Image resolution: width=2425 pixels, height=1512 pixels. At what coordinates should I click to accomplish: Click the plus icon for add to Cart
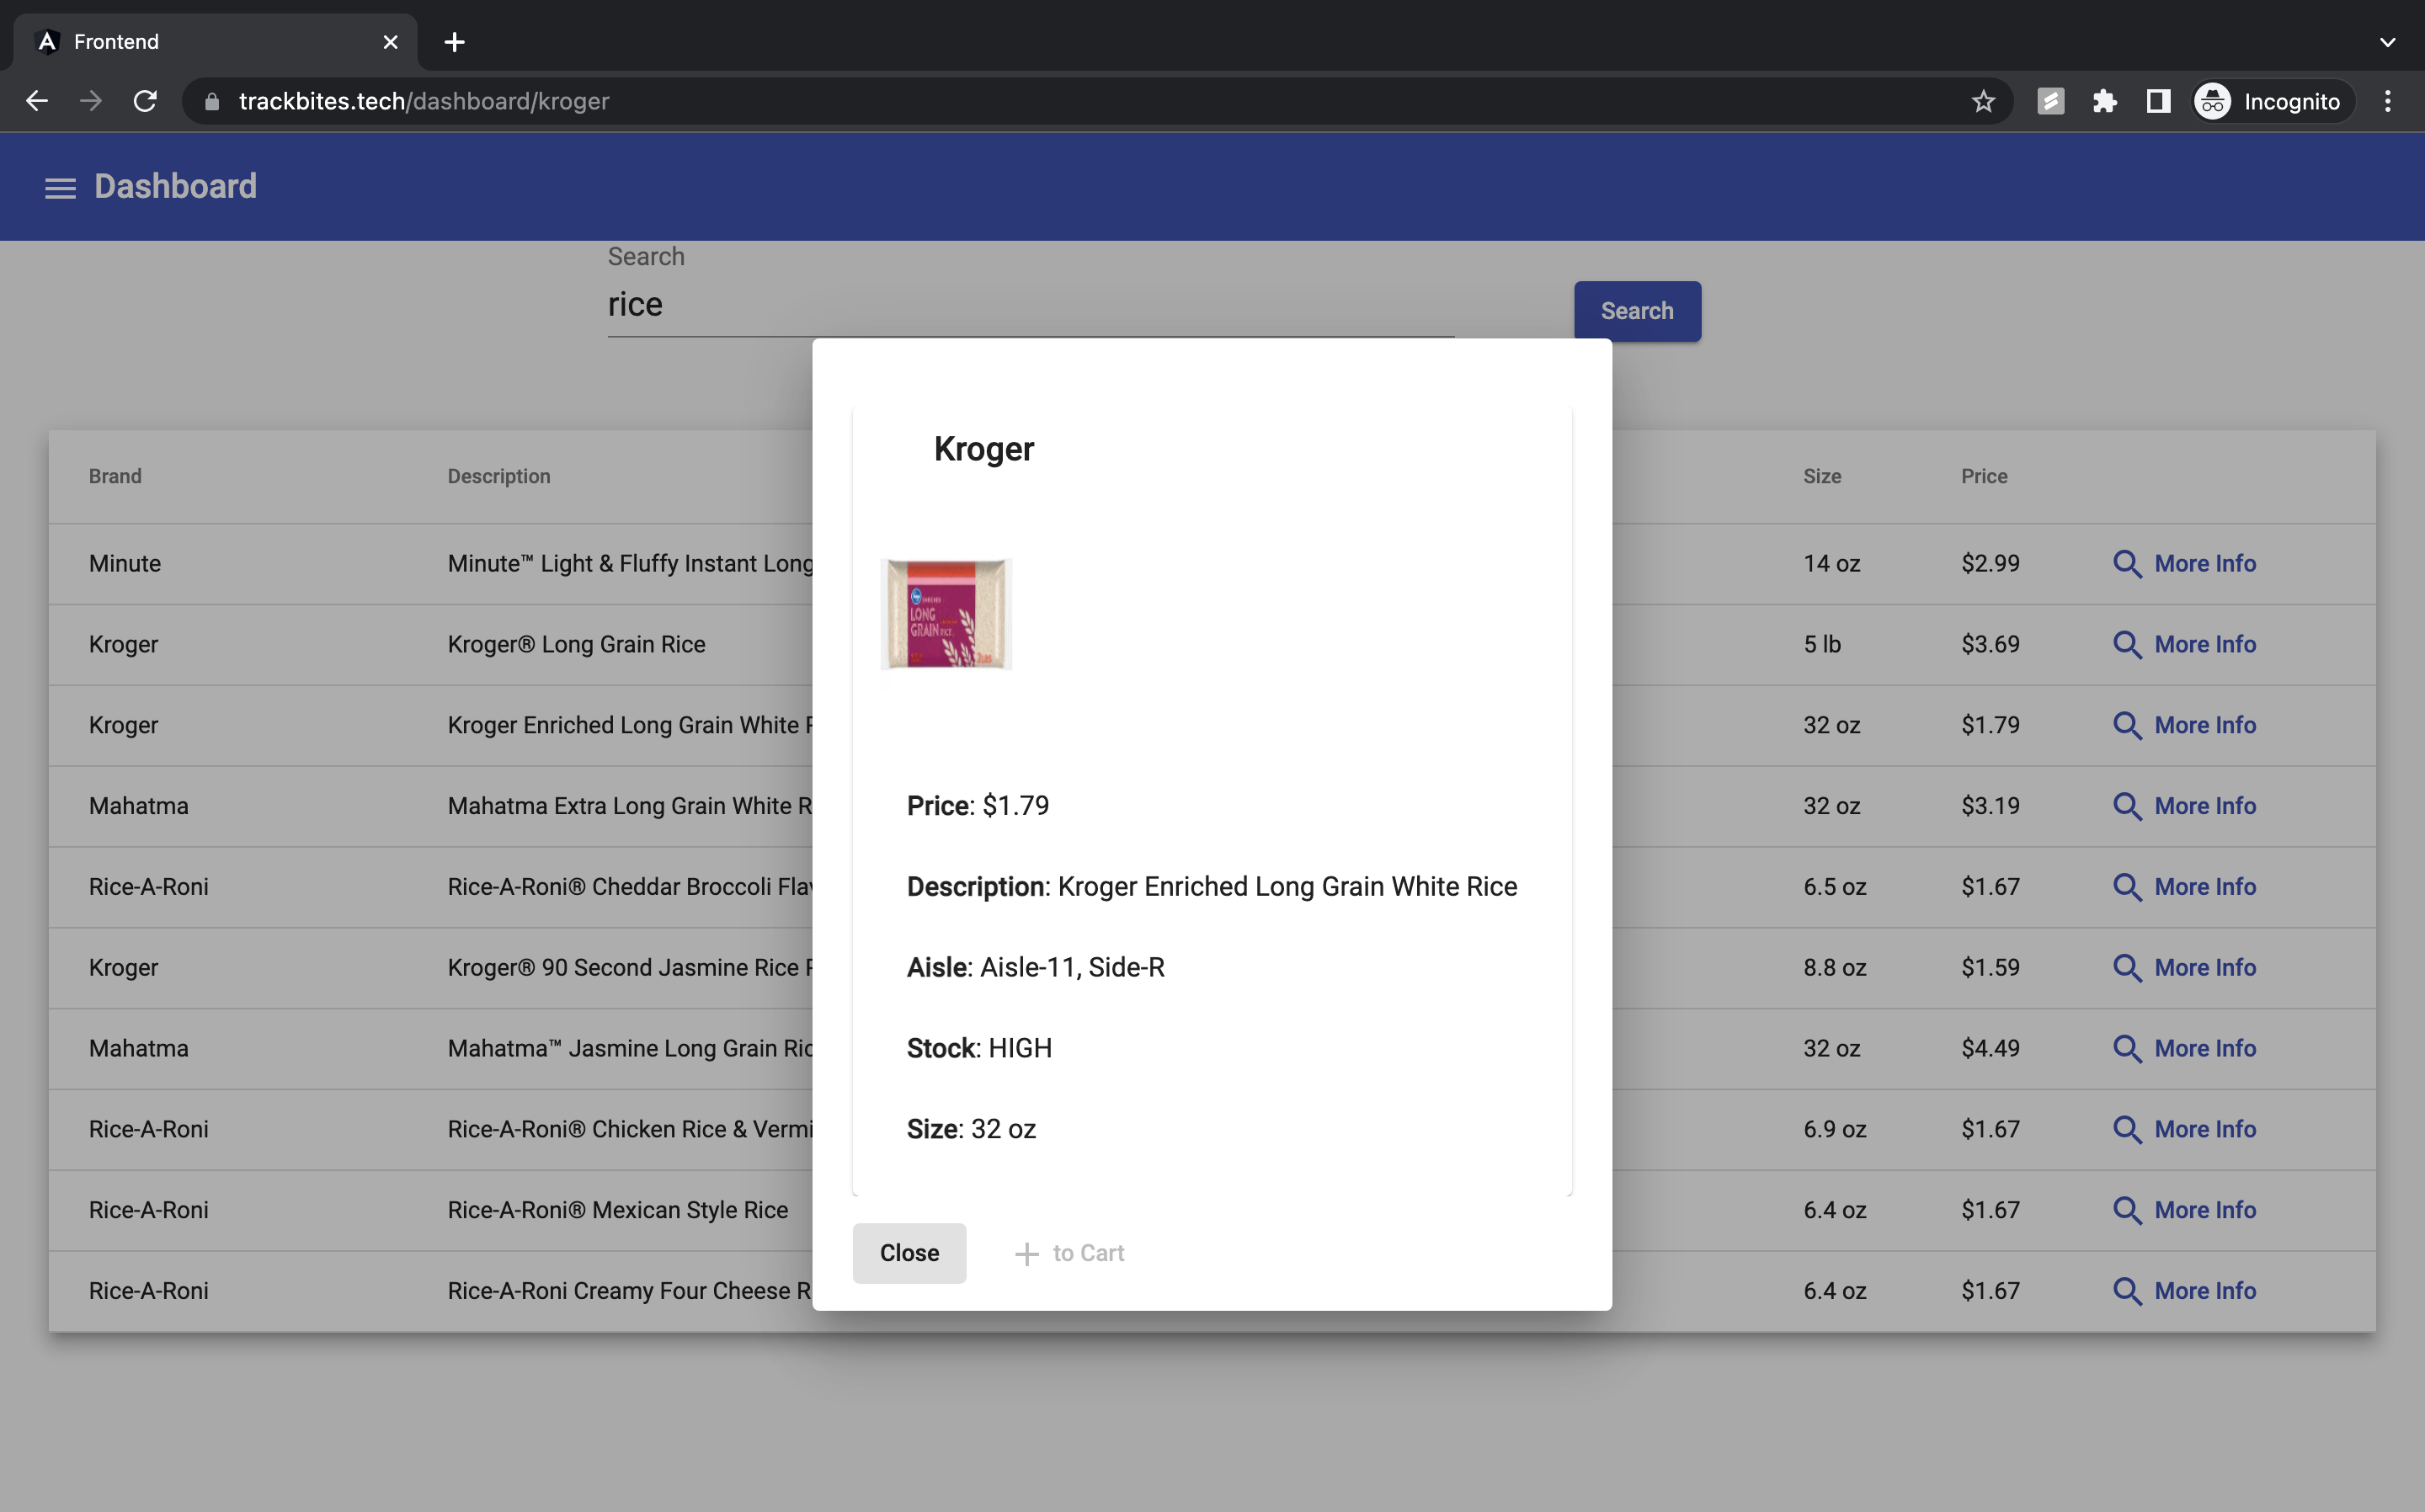tap(1026, 1254)
